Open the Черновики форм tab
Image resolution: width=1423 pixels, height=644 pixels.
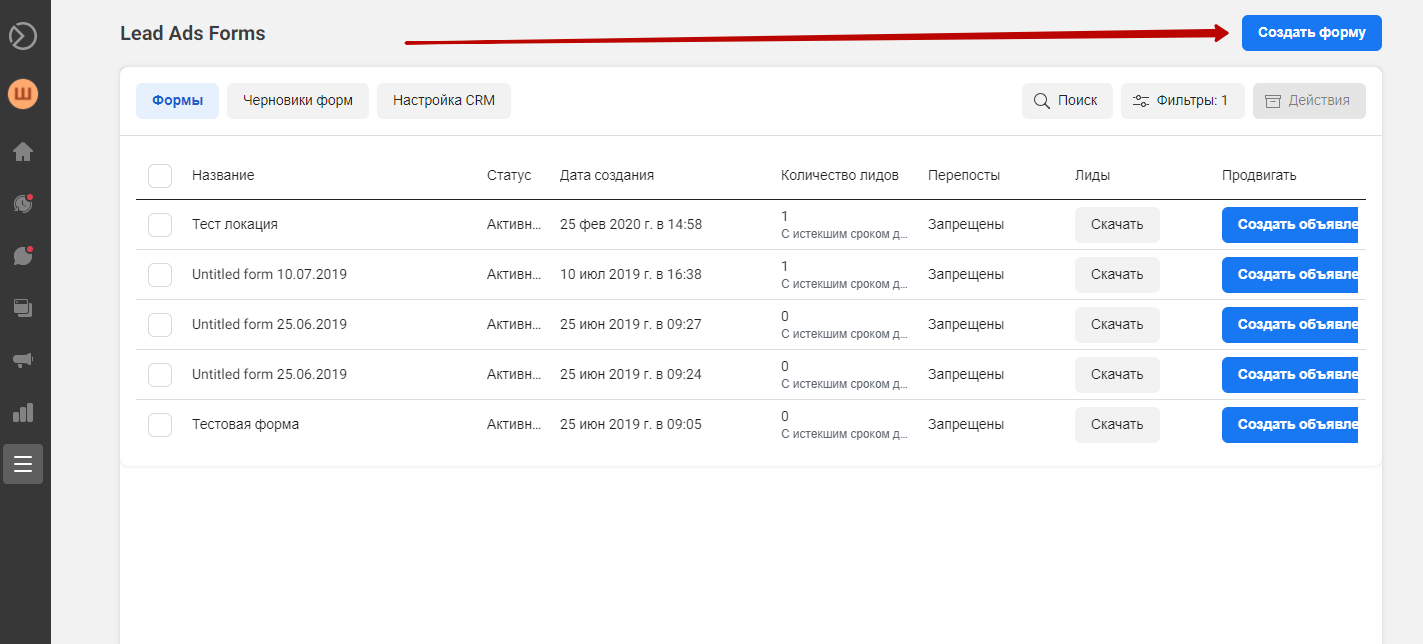point(298,101)
